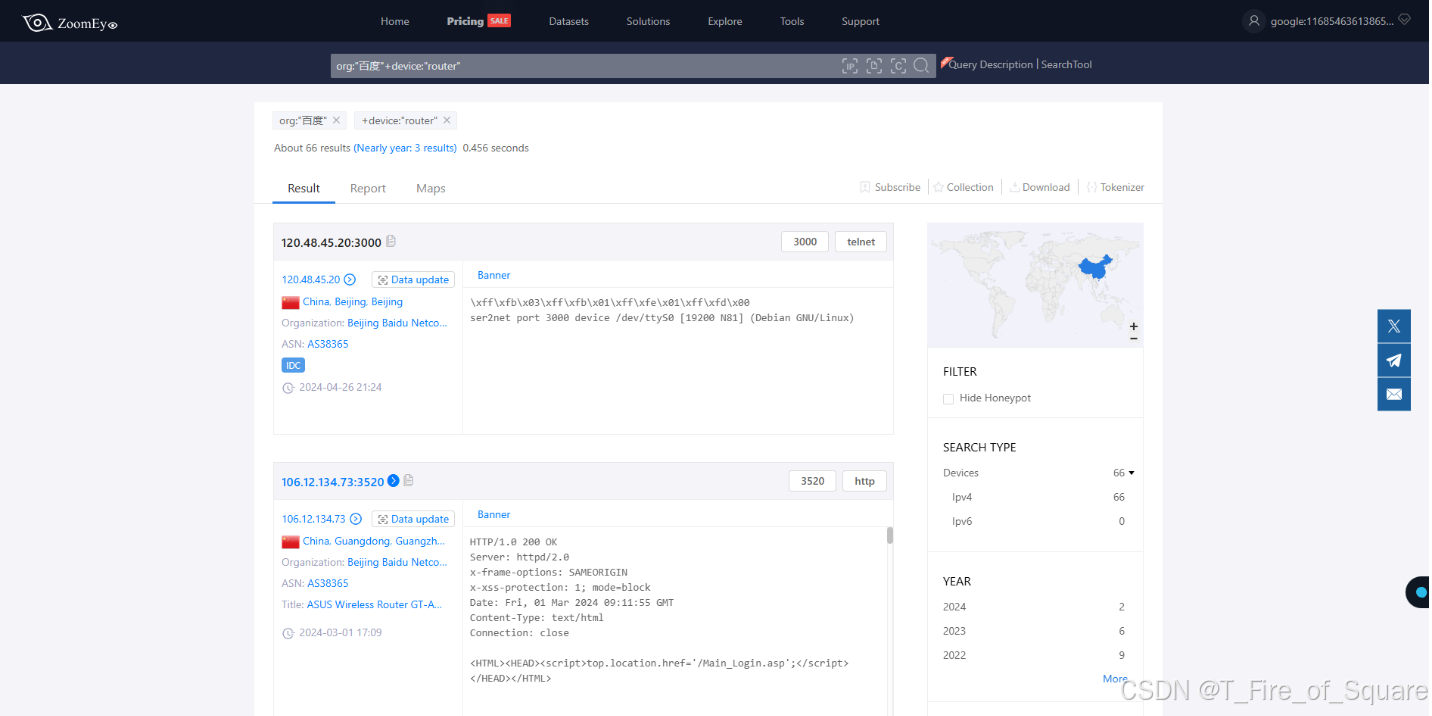Remove the +device:"router" filter tag

point(447,120)
